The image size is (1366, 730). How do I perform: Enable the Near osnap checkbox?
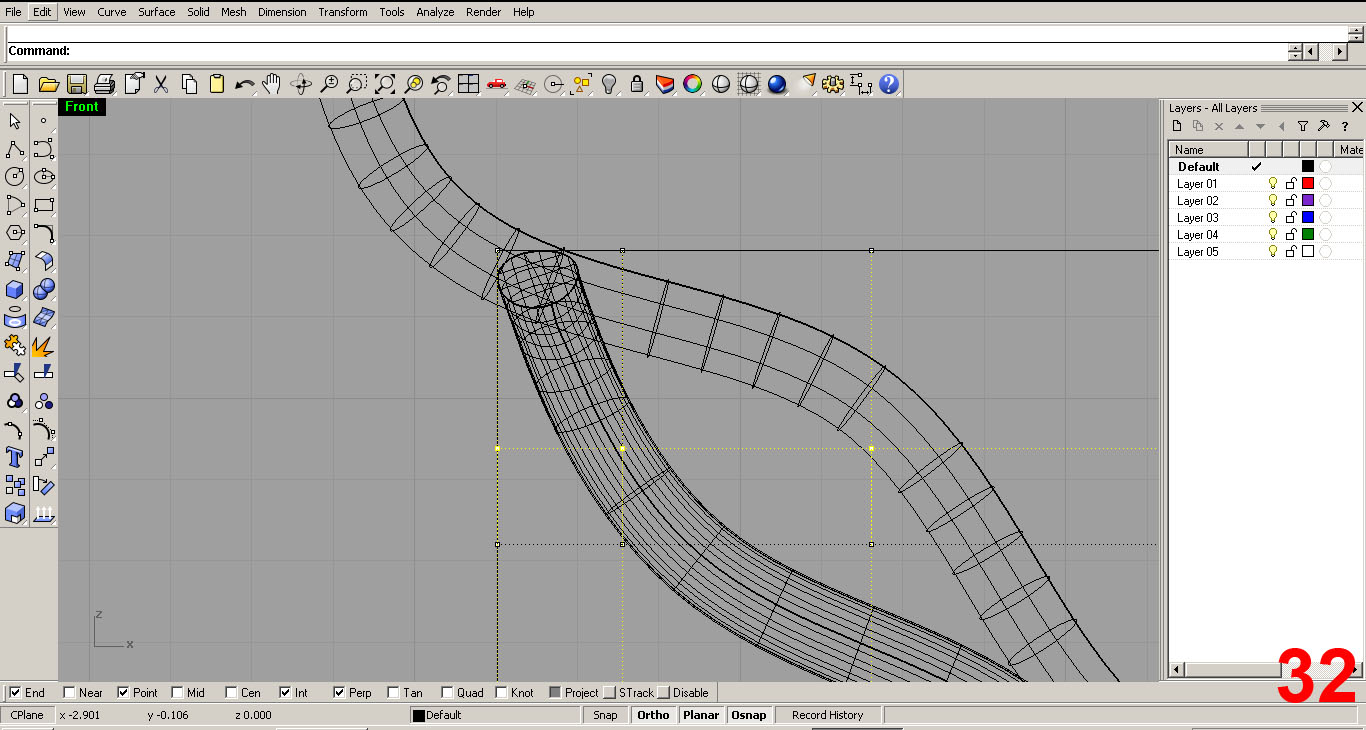click(x=69, y=692)
